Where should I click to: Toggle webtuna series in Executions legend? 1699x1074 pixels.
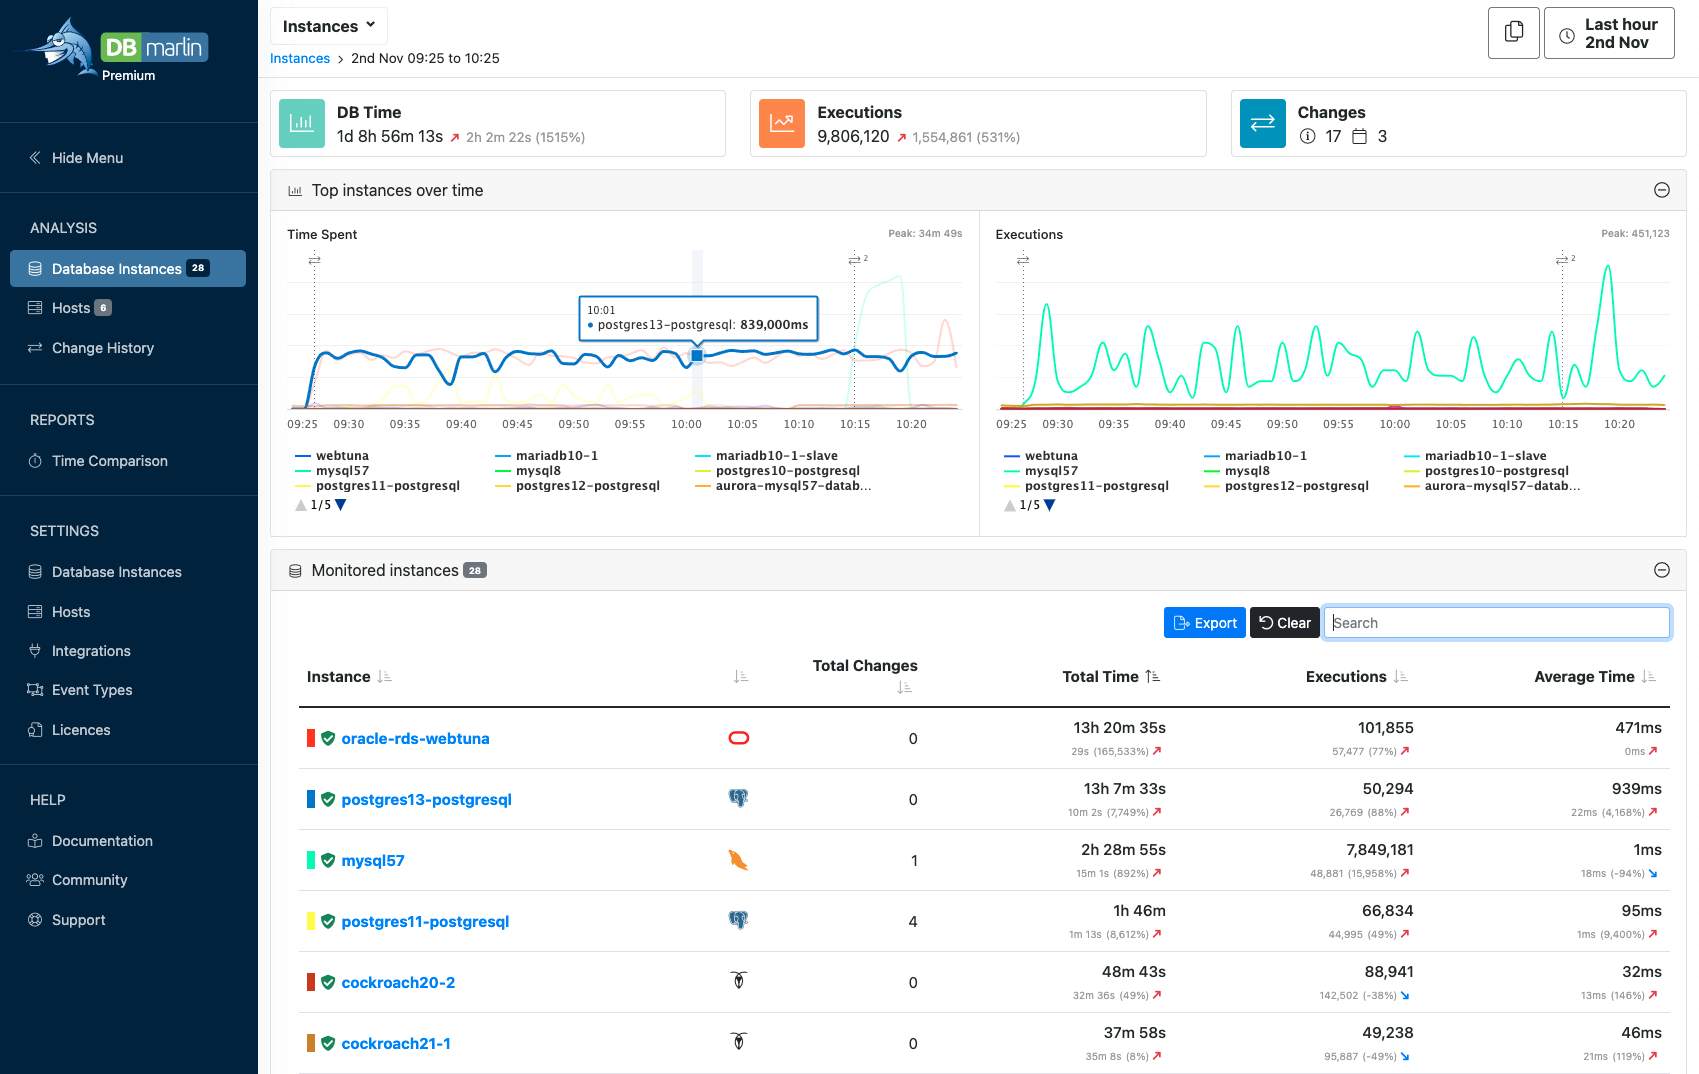(1041, 456)
